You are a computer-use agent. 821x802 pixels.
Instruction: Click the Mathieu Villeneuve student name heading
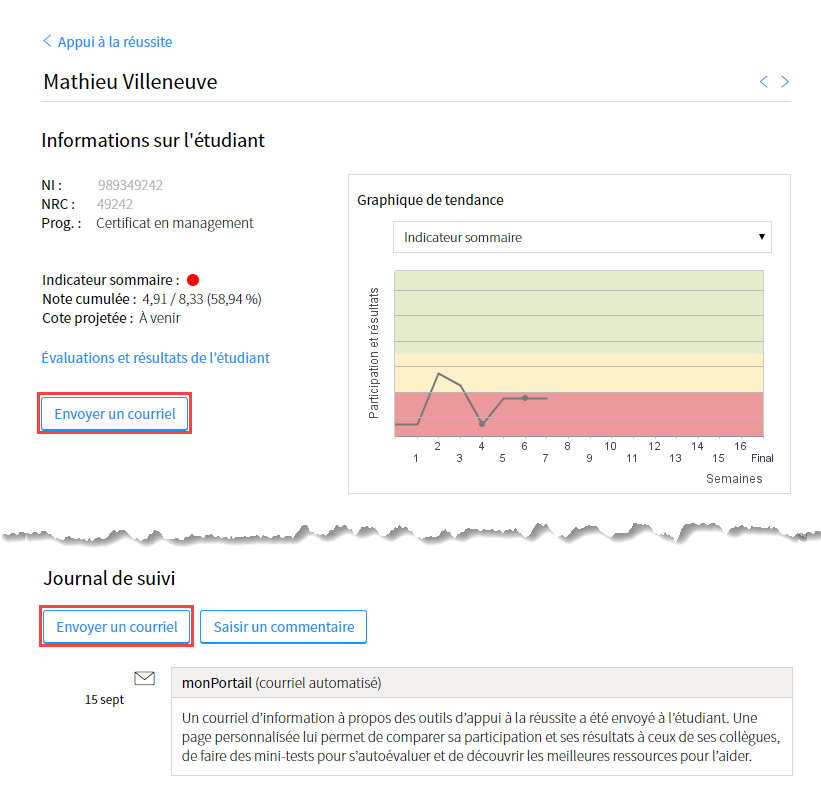pos(130,82)
